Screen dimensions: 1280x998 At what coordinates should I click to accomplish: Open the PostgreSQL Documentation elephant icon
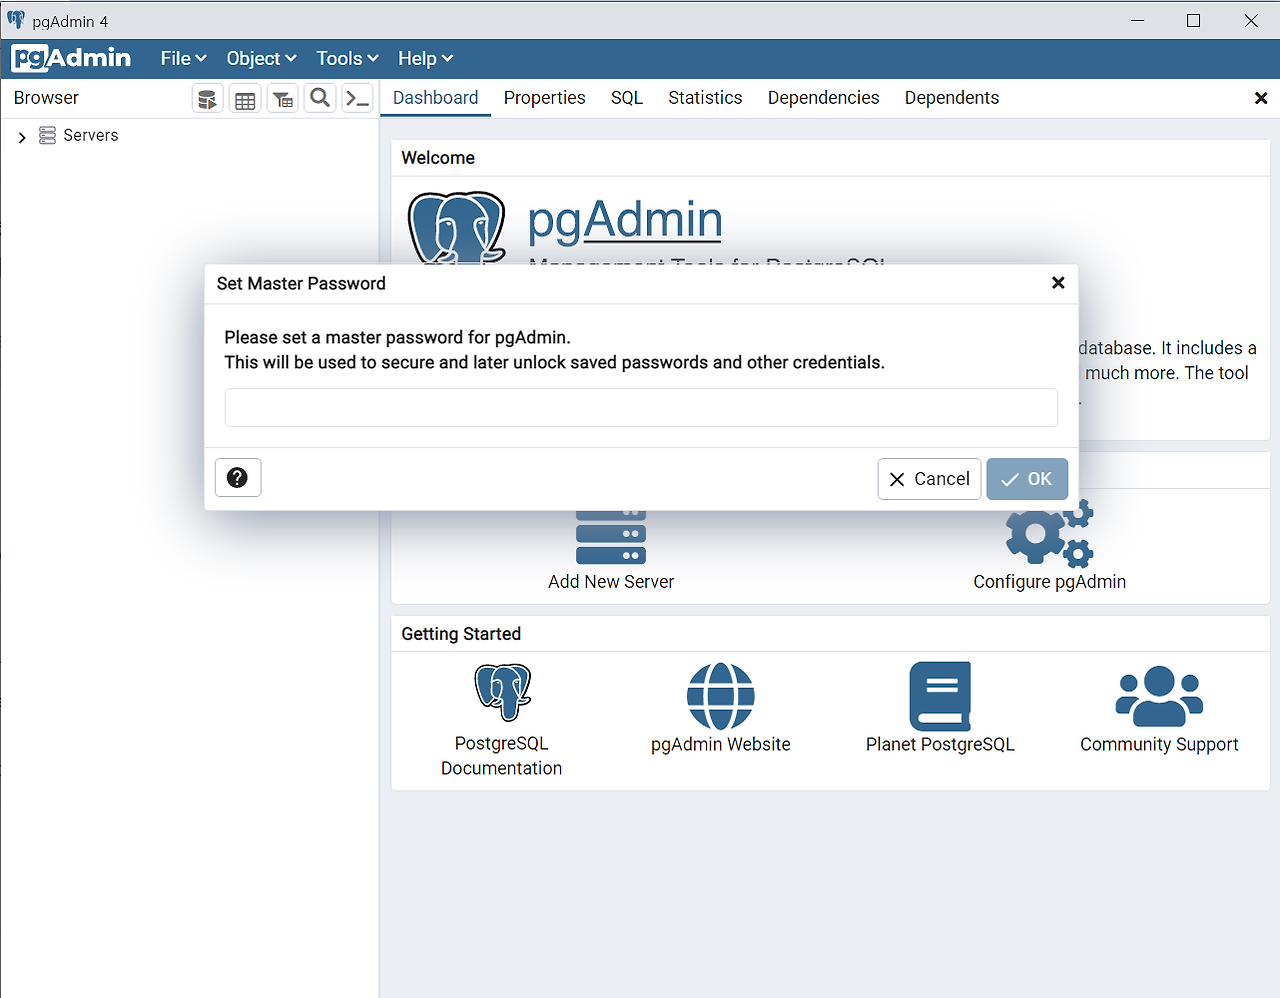502,691
